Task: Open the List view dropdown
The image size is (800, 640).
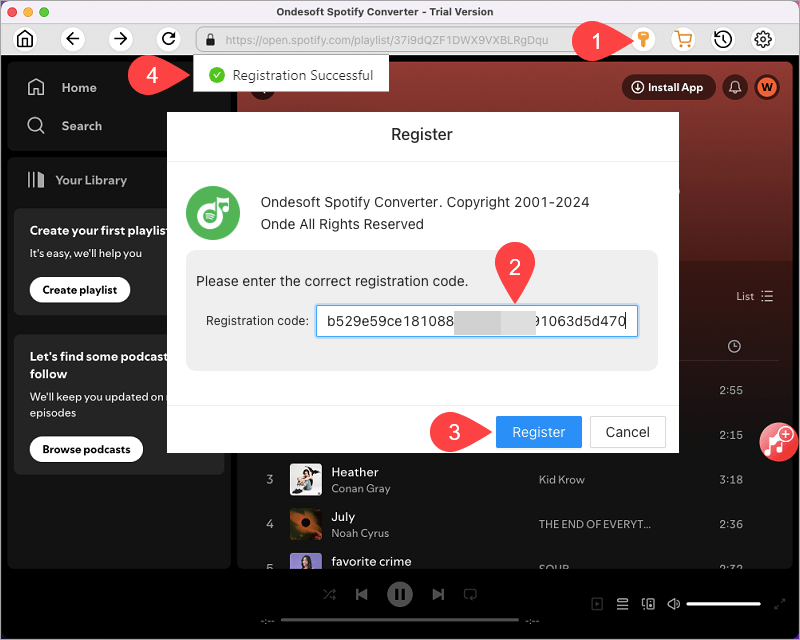Action: [x=755, y=296]
